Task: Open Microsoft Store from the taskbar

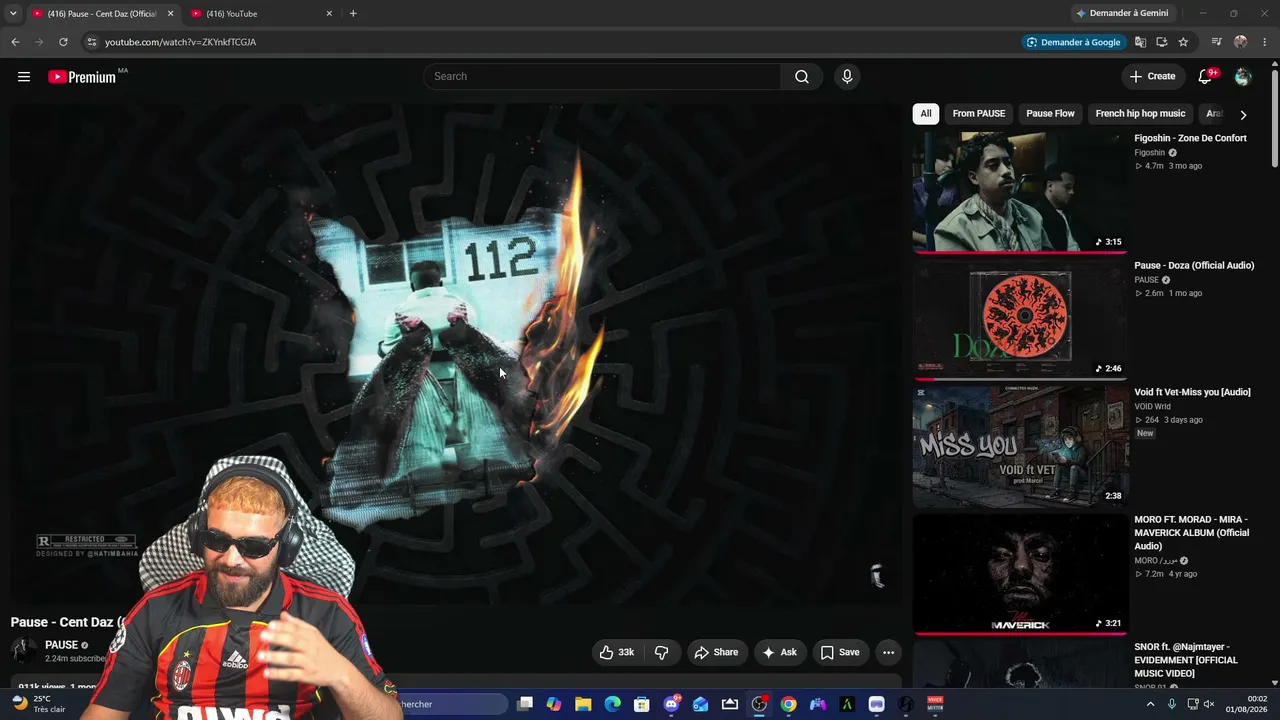Action: pos(642,704)
